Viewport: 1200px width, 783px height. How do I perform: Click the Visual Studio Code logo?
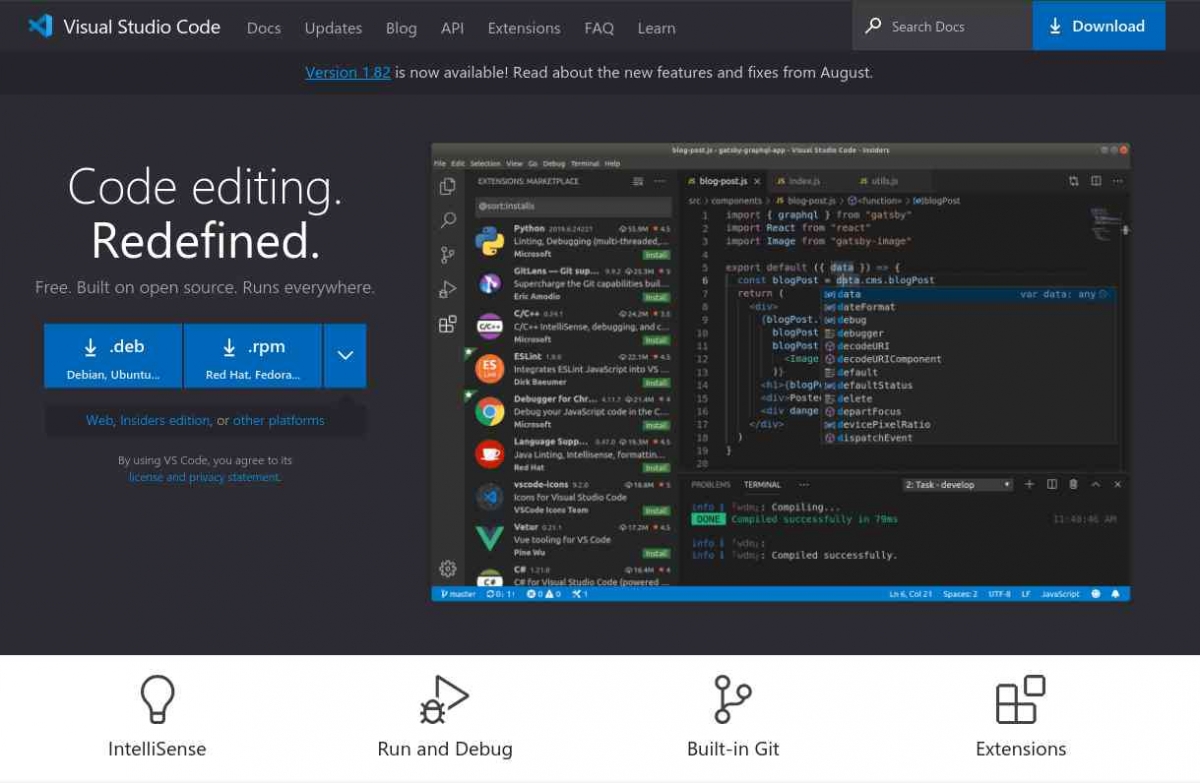39,25
